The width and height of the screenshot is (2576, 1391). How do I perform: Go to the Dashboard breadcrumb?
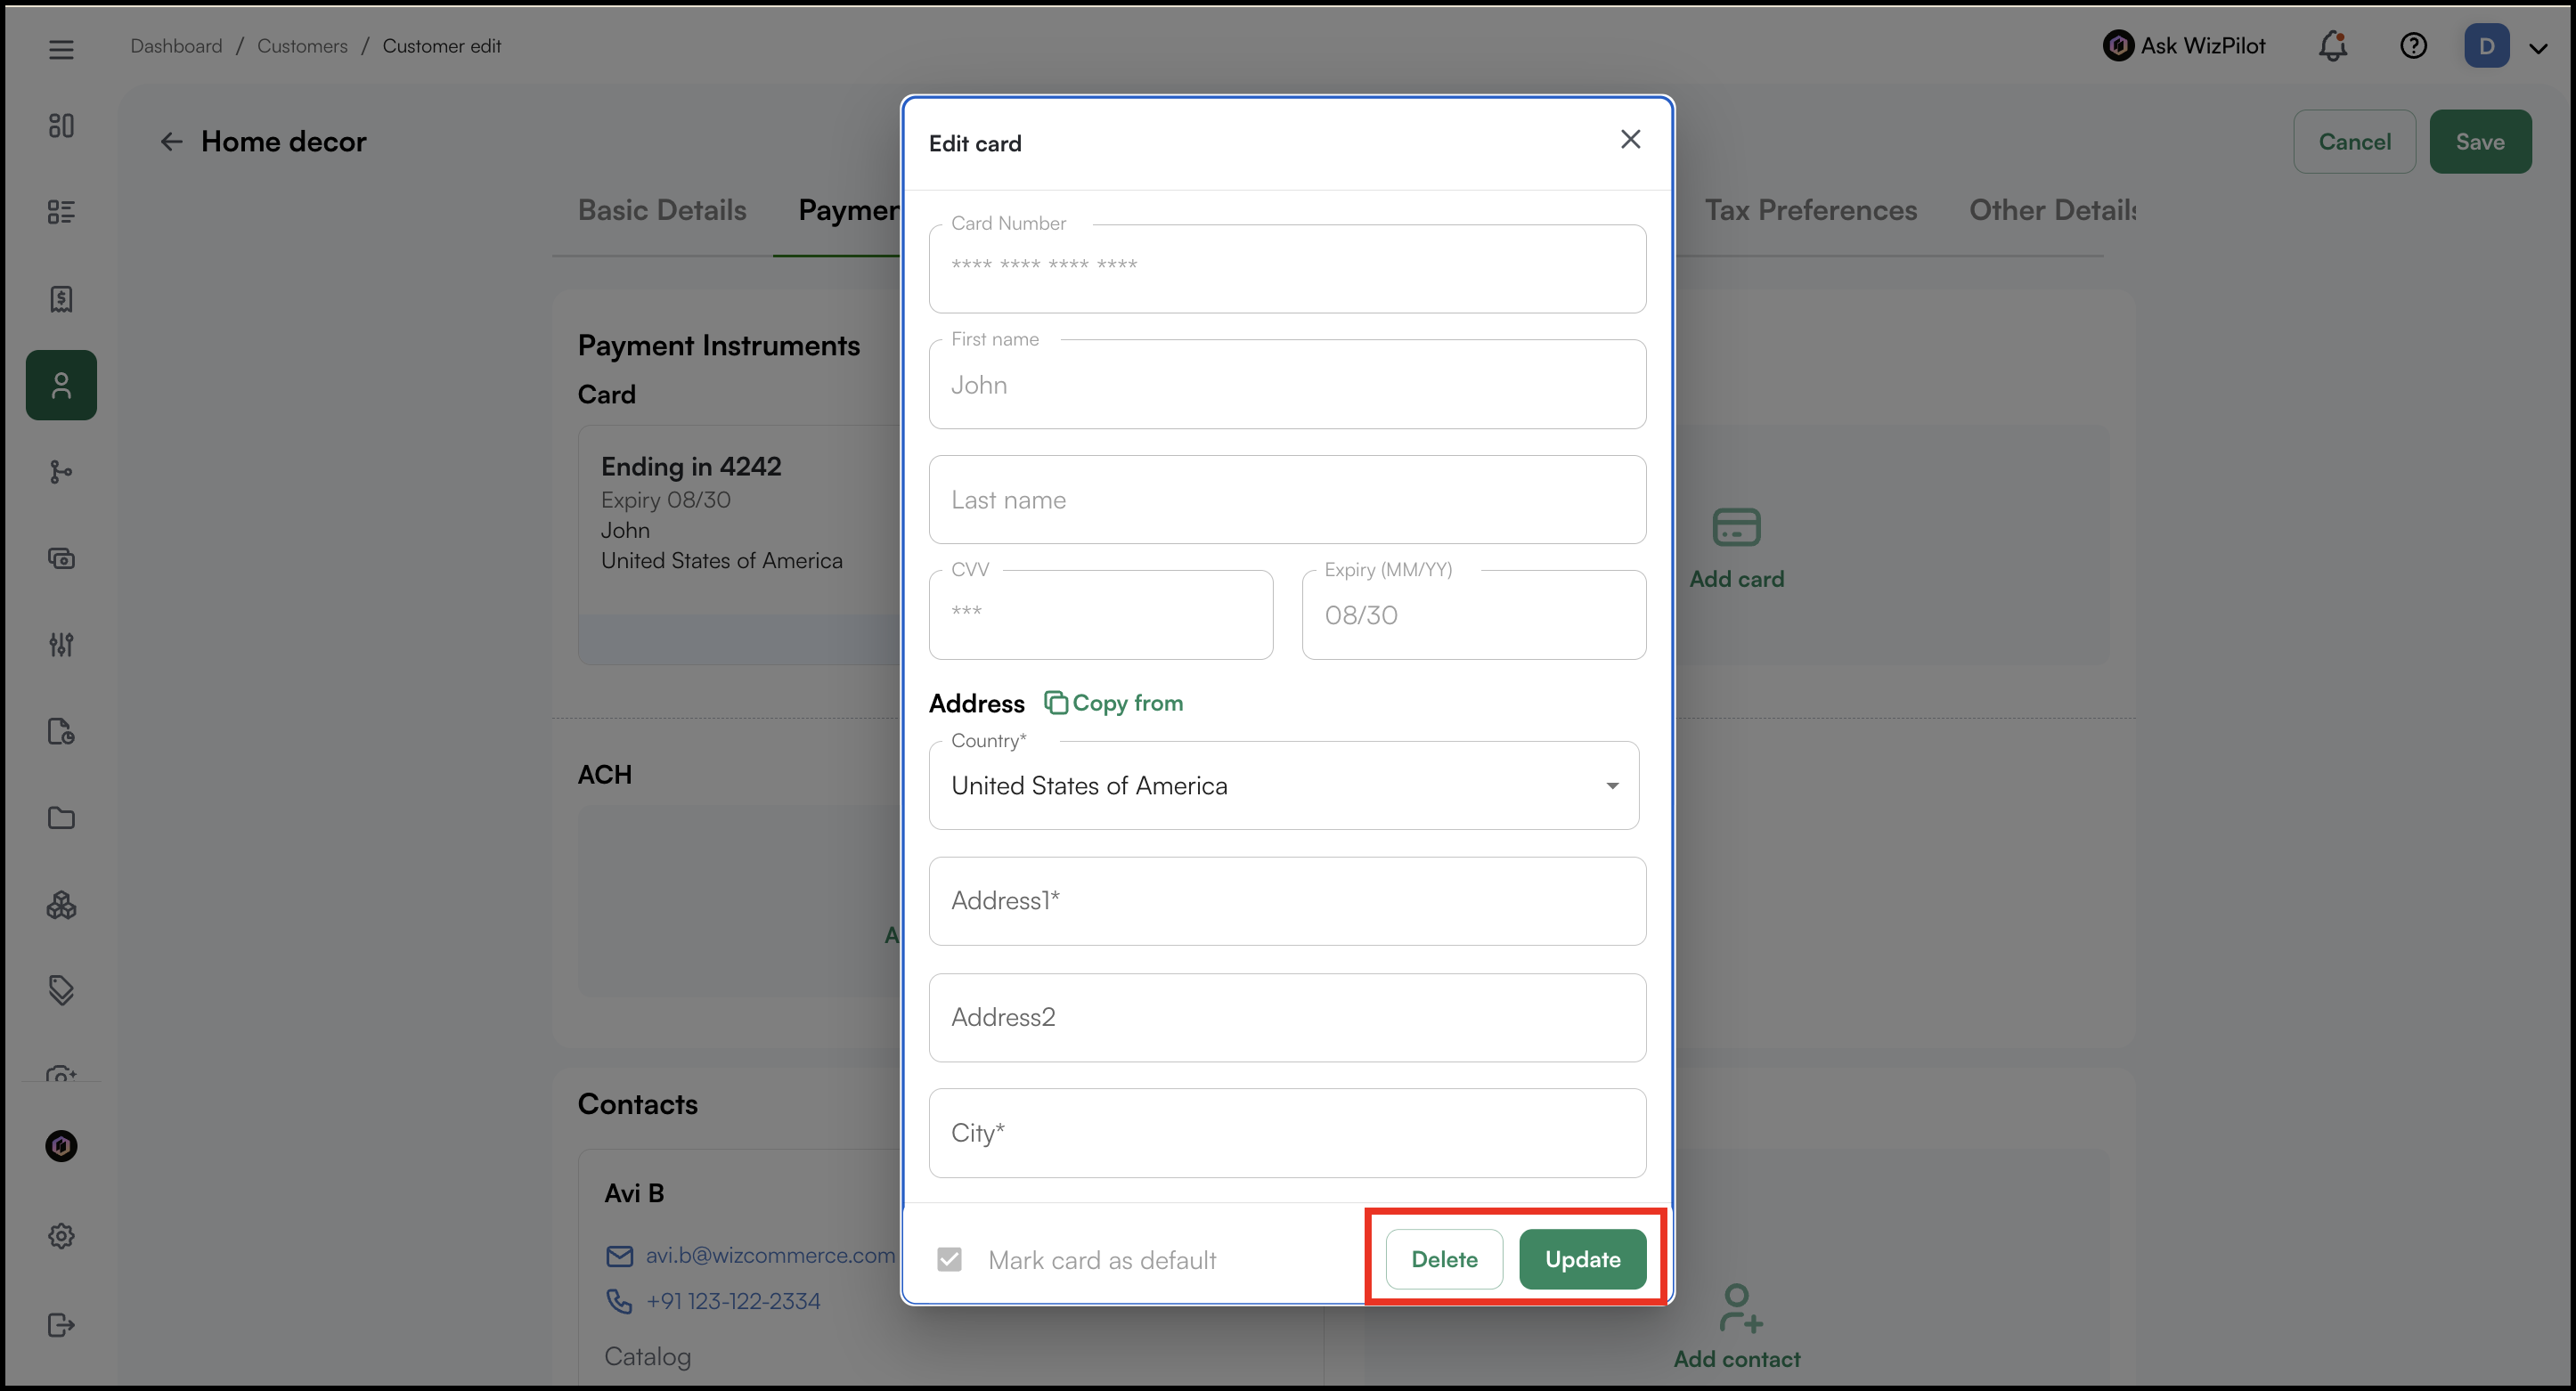176,46
